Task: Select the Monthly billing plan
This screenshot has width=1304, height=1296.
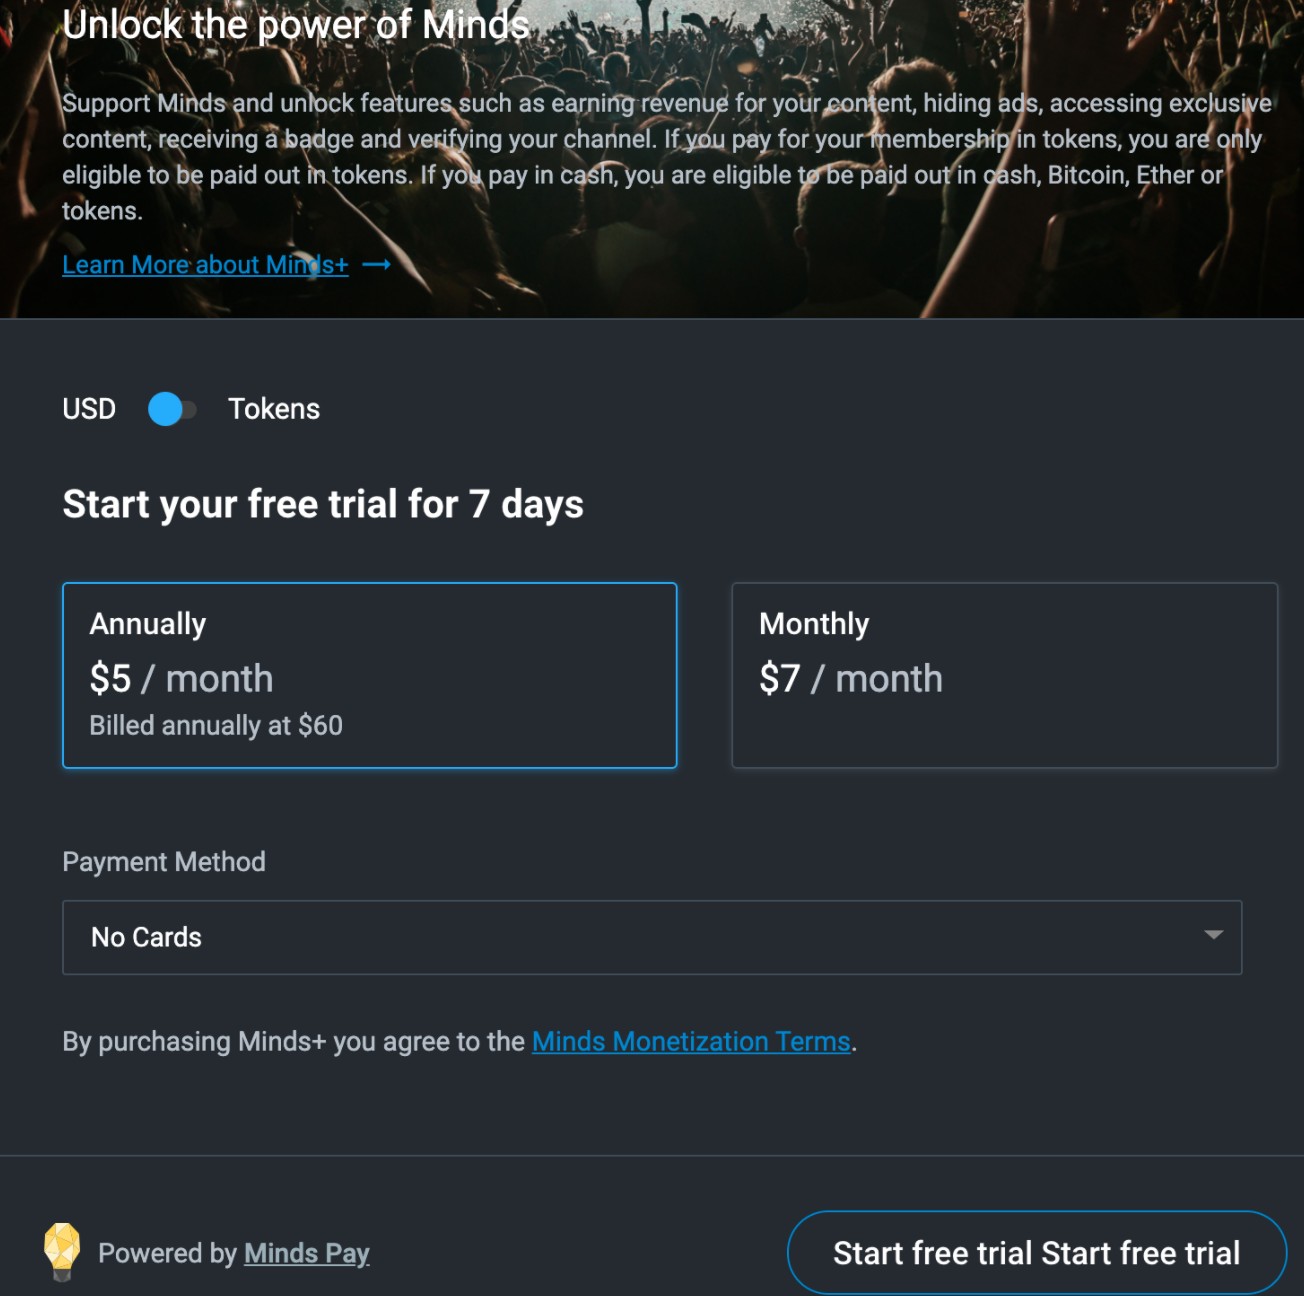Action: 1004,675
